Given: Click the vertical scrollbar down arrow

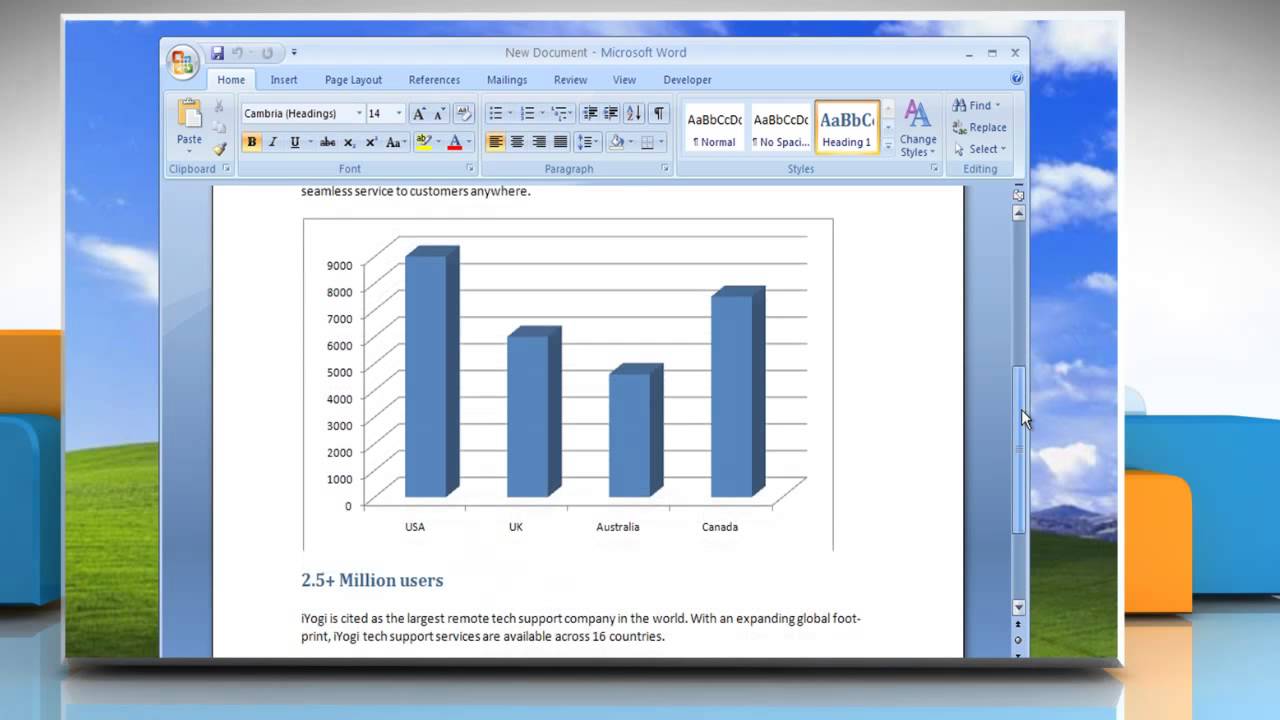Looking at the screenshot, I should pyautogui.click(x=1019, y=608).
